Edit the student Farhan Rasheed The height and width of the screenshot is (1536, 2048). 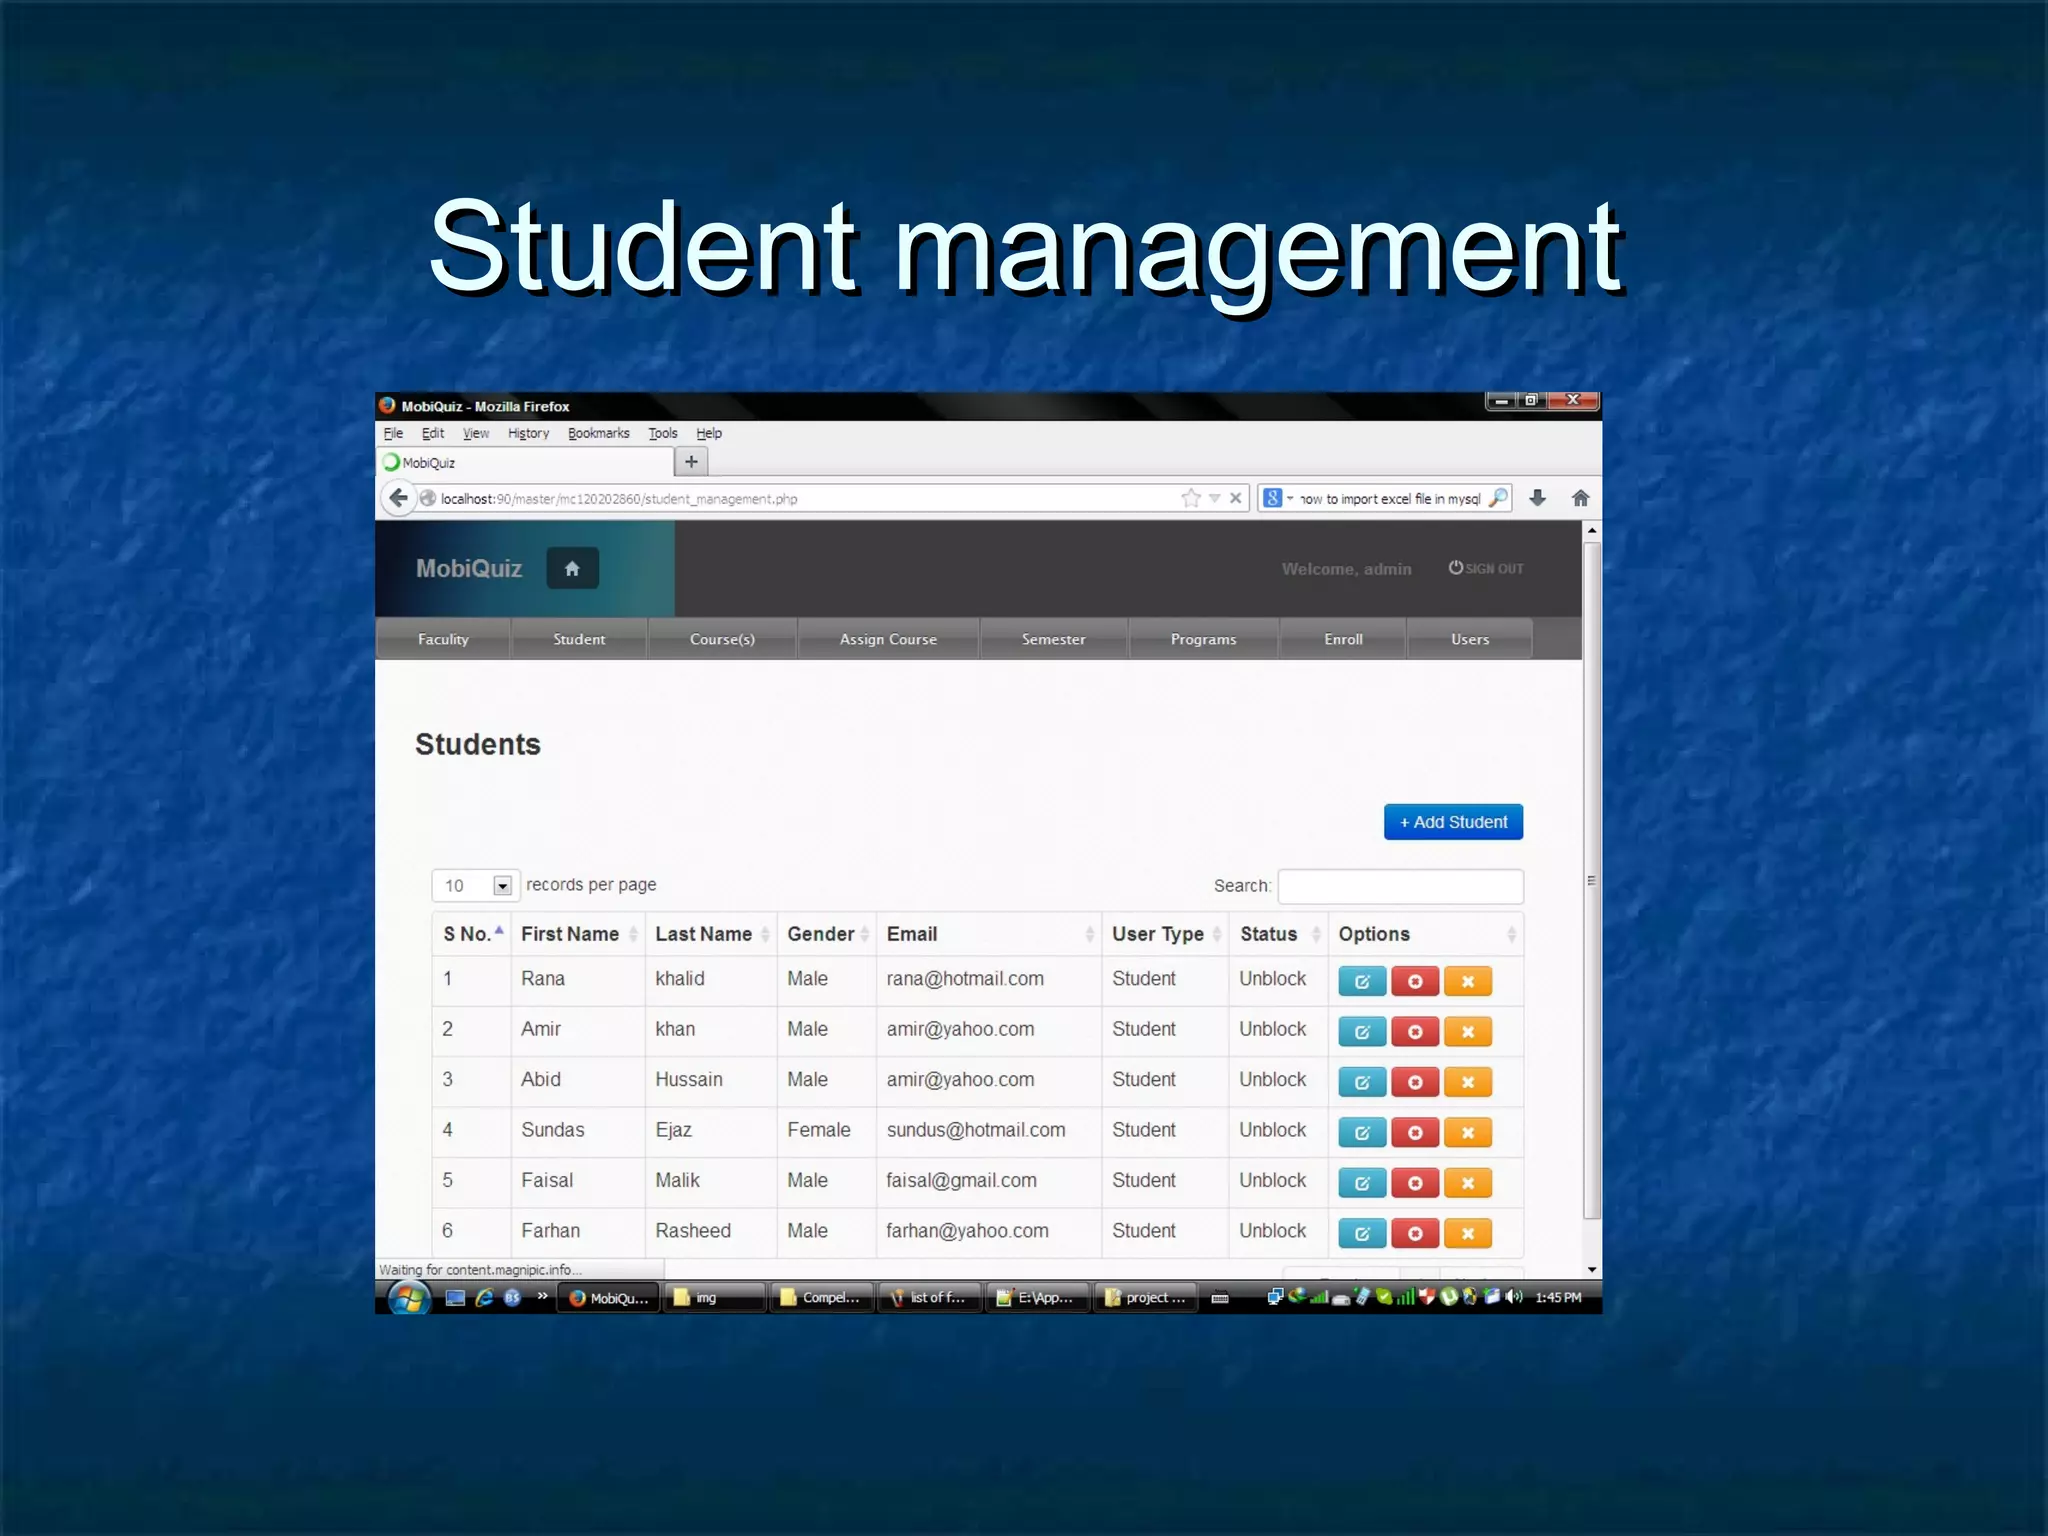click(1362, 1233)
